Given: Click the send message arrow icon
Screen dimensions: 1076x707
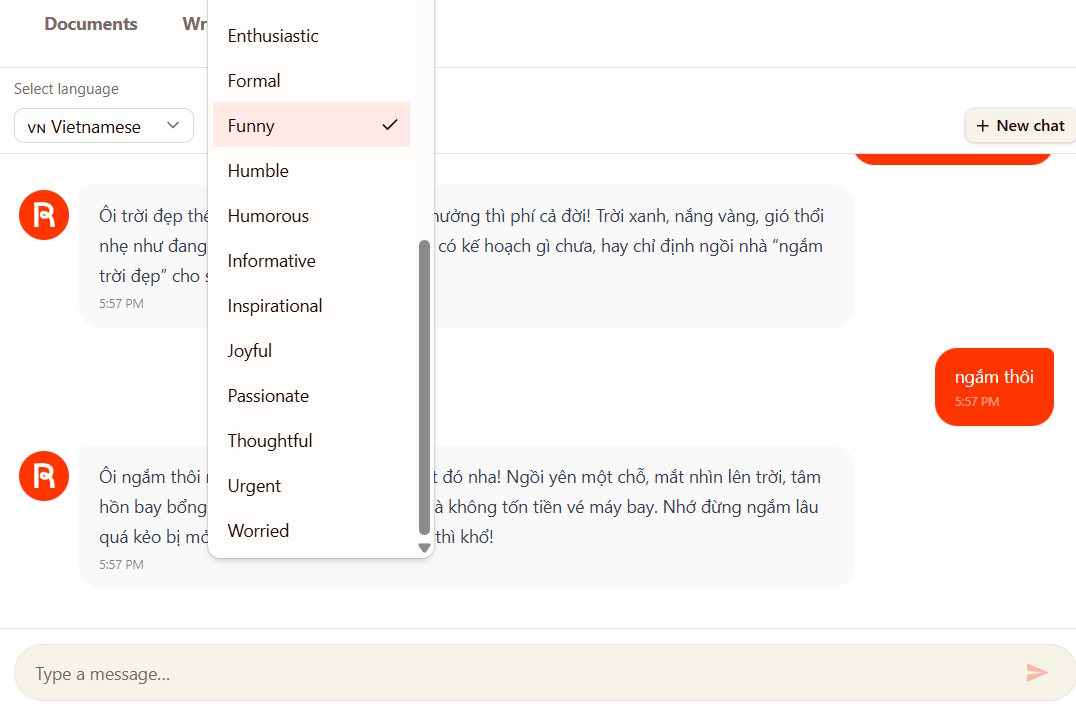Looking at the screenshot, I should (x=1036, y=673).
